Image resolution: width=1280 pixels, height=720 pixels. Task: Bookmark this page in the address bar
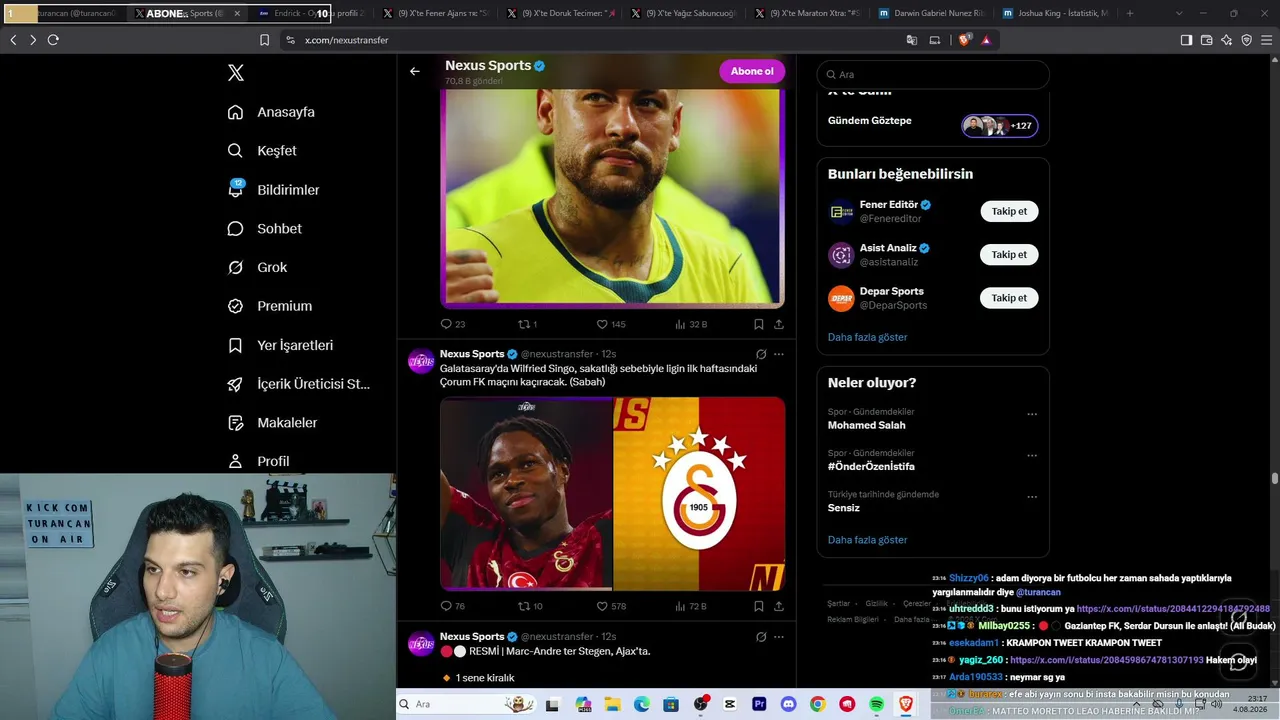264,40
